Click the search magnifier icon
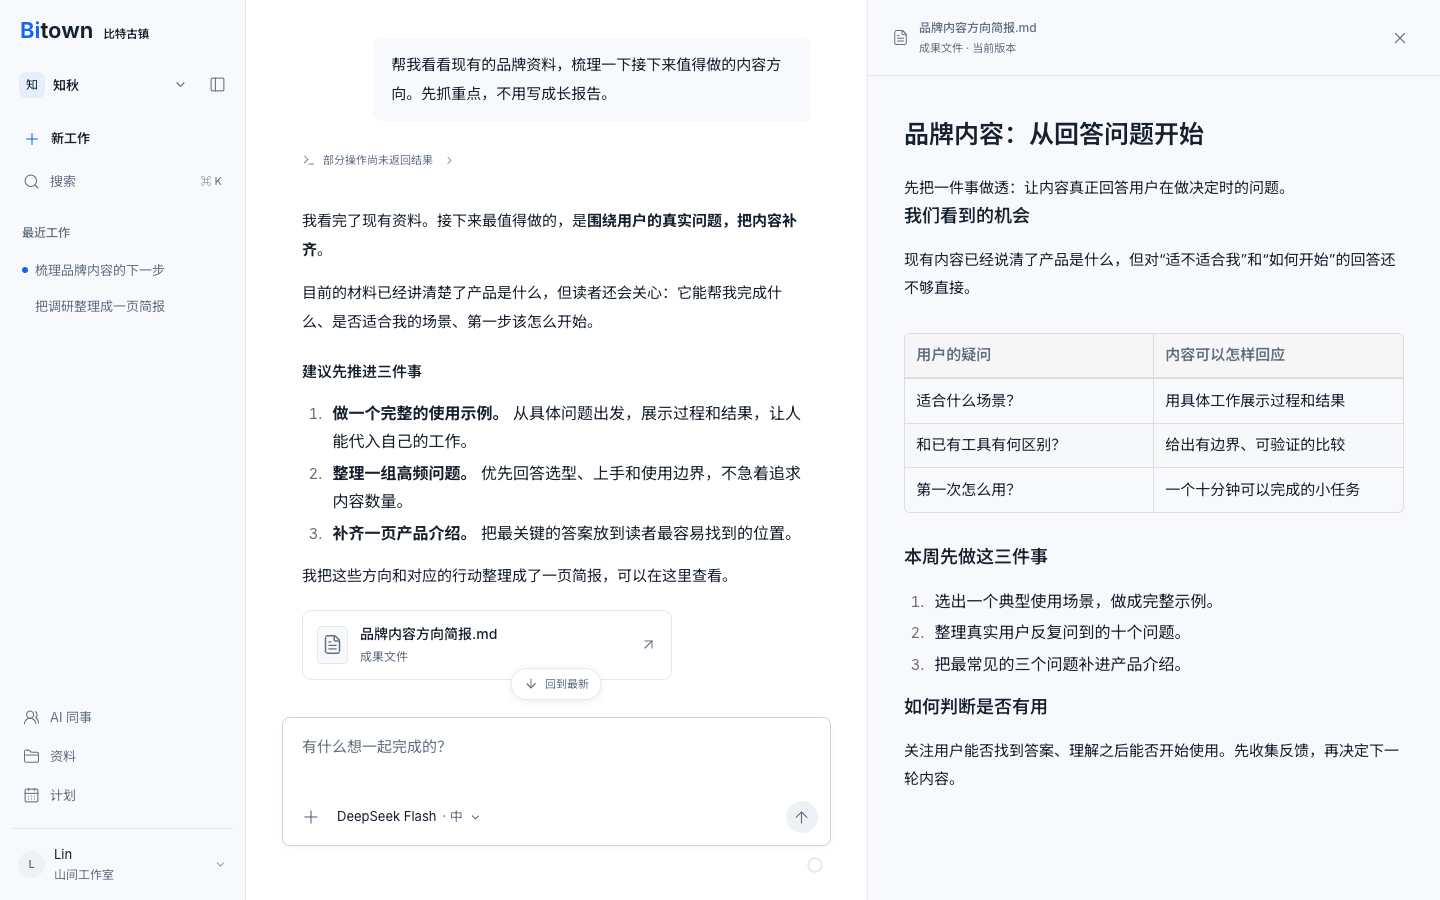The height and width of the screenshot is (900, 1440). 32,182
